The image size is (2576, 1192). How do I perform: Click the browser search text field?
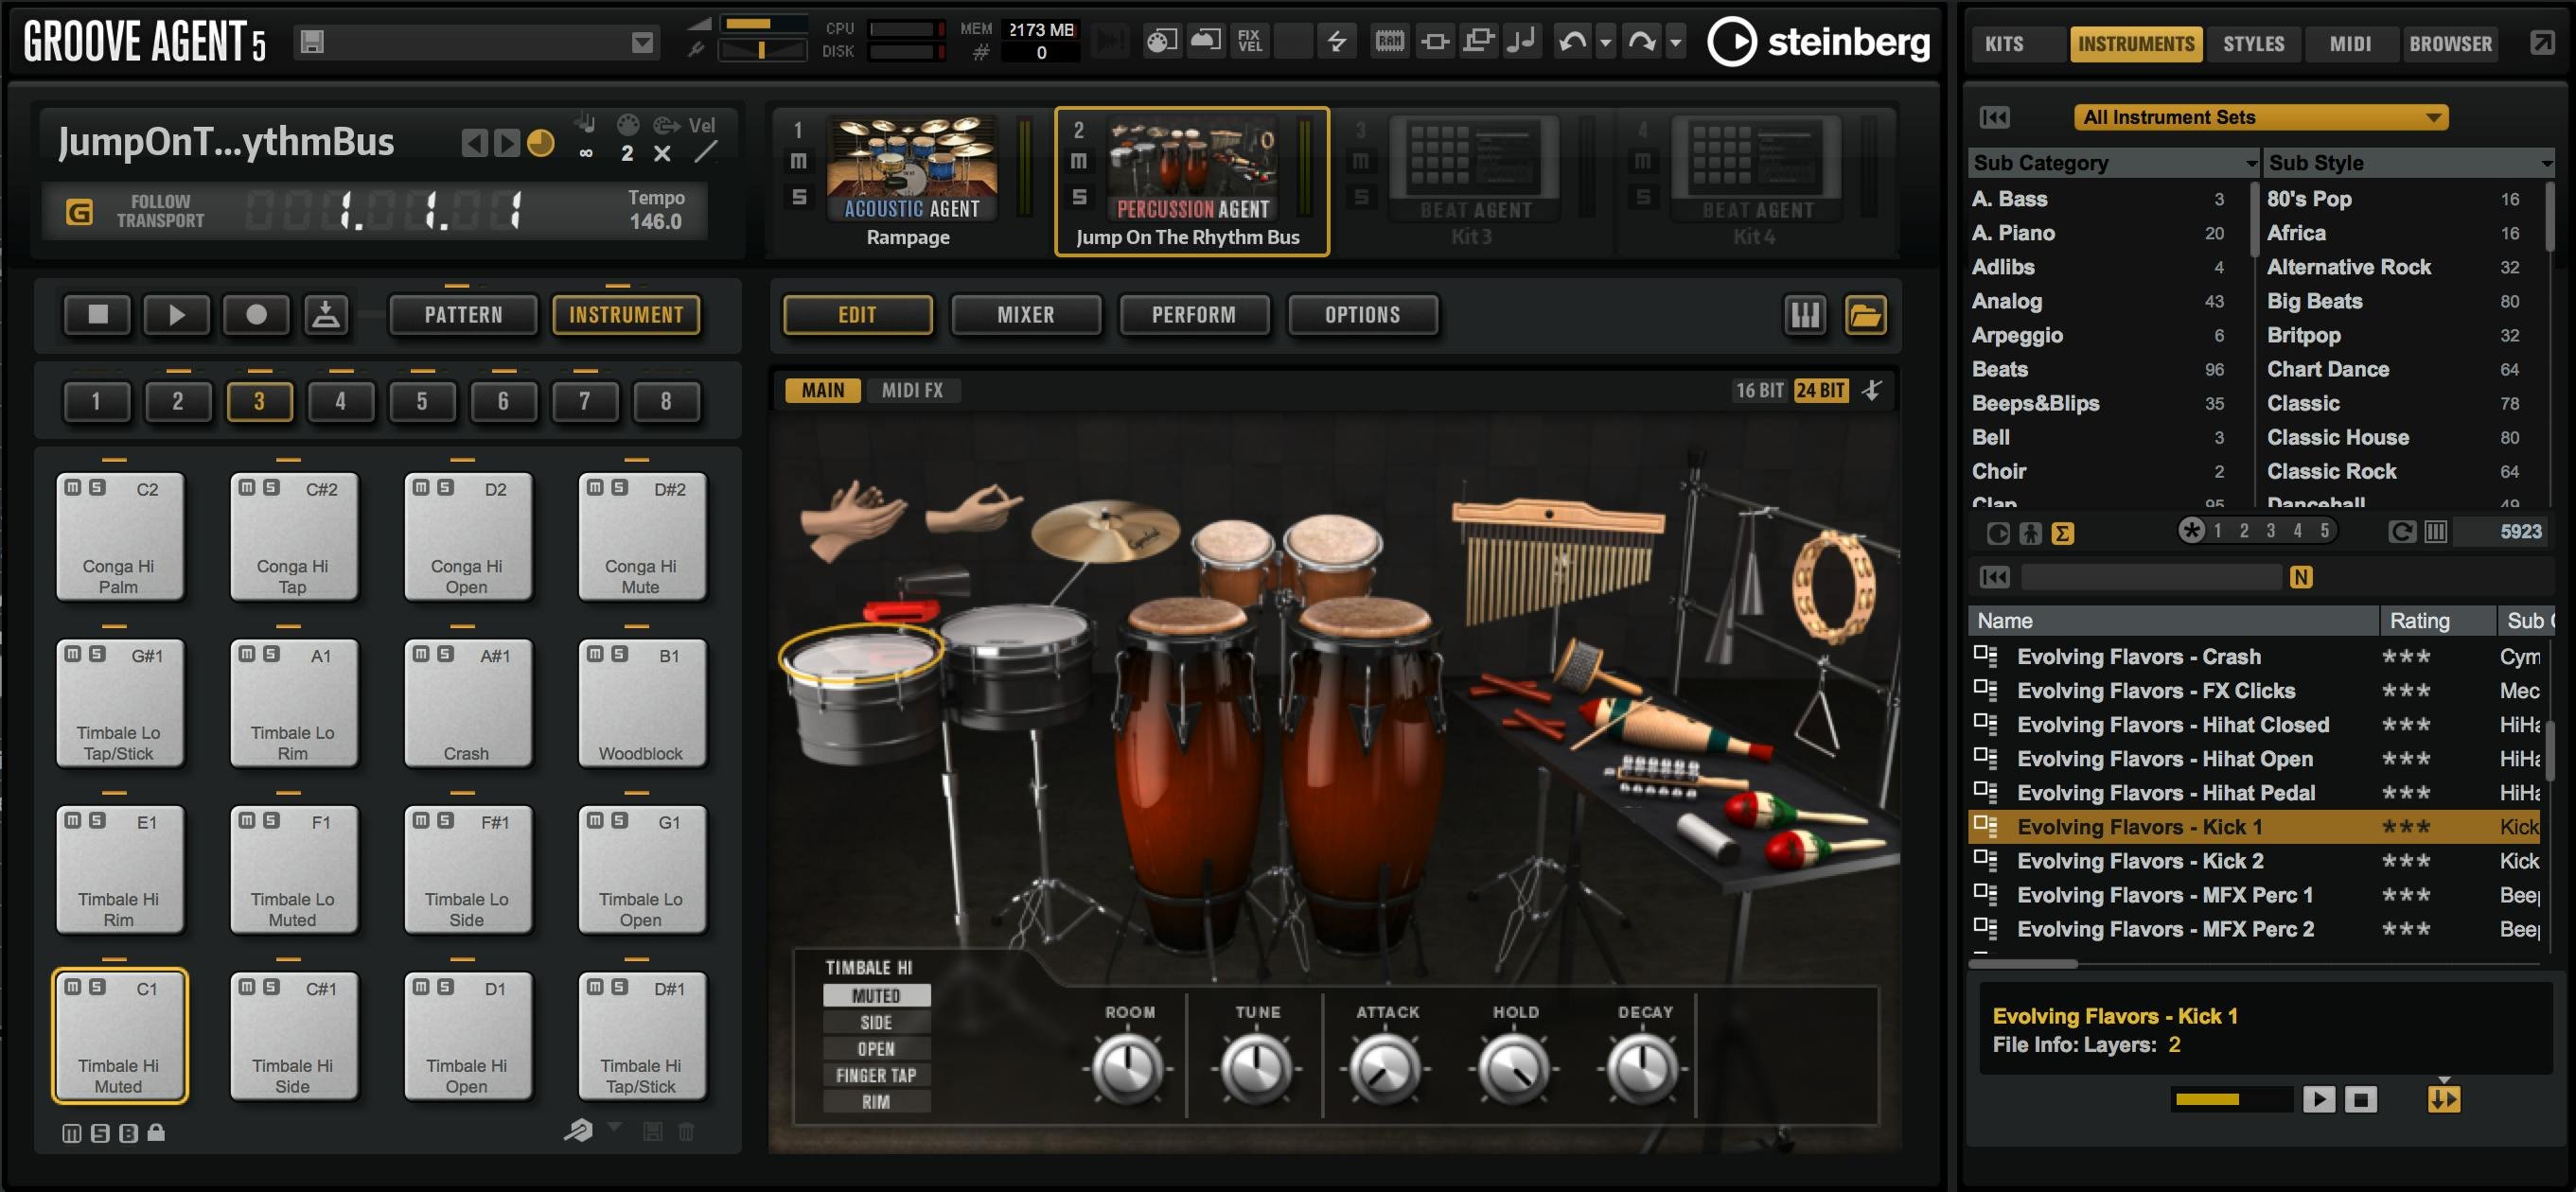(x=2152, y=577)
